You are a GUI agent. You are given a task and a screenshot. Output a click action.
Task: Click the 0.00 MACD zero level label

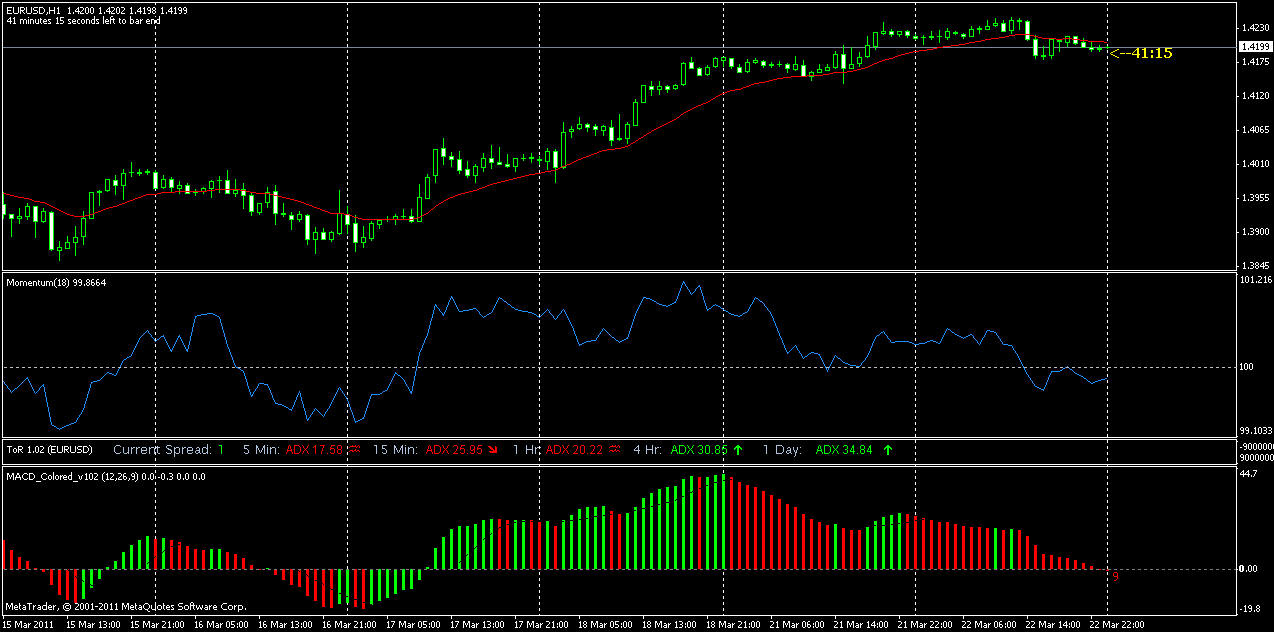click(x=1248, y=569)
